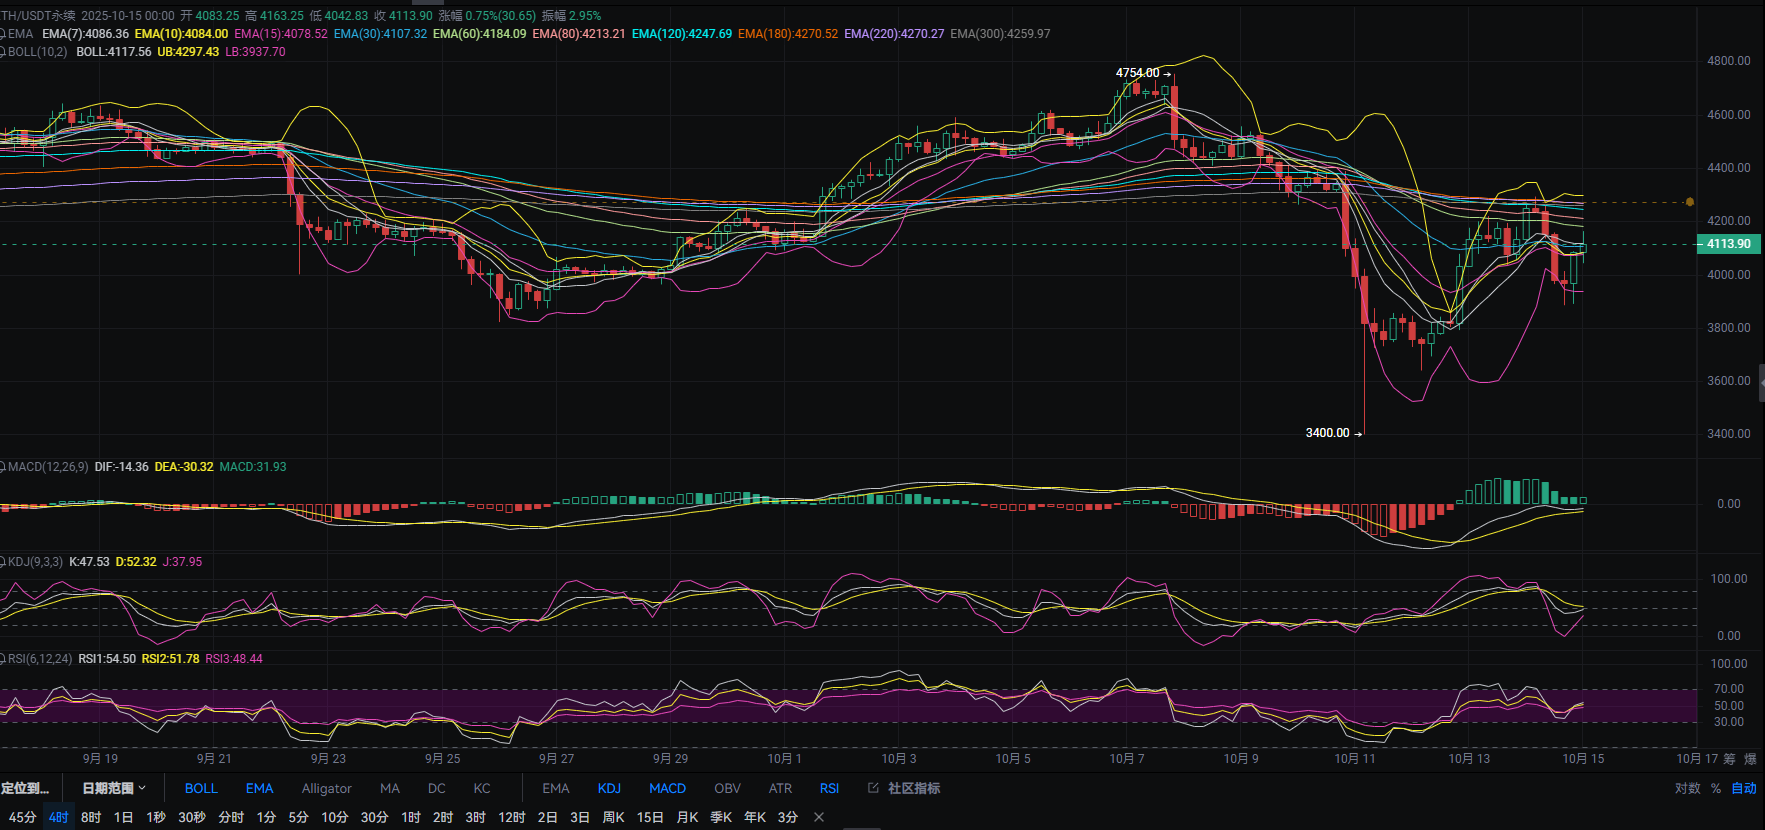Disable the MACD sub-indicator
1765x830 pixels.
(x=667, y=788)
